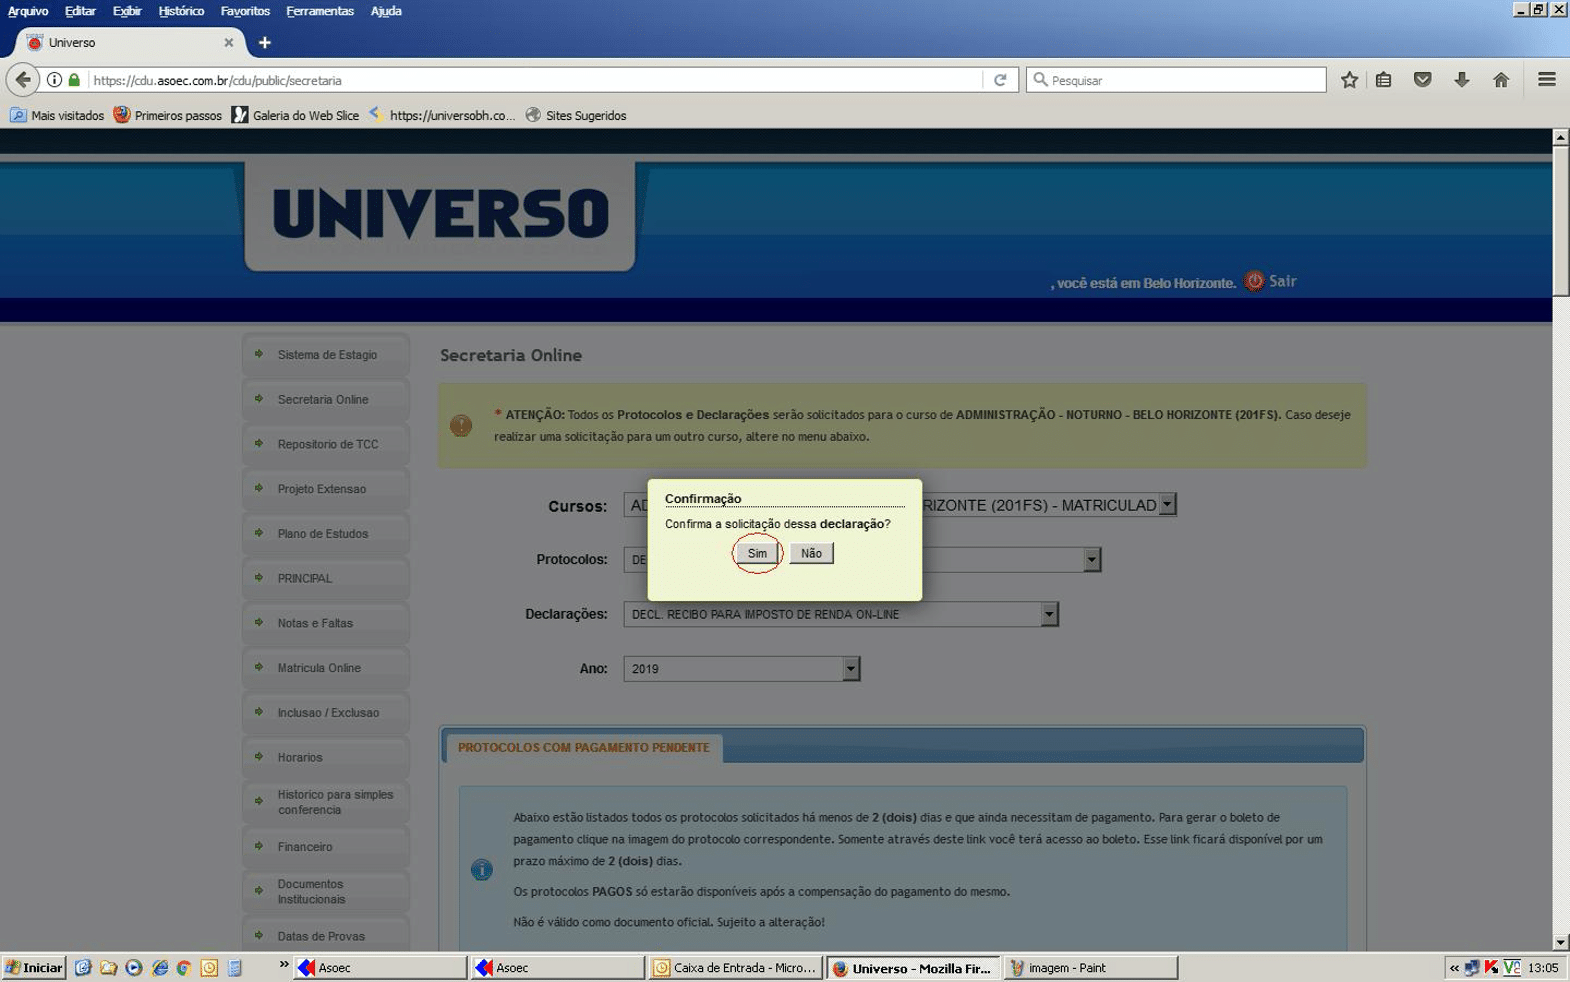1570x982 pixels.
Task: Open Galeria do Web Slice bookmark
Action: (295, 115)
